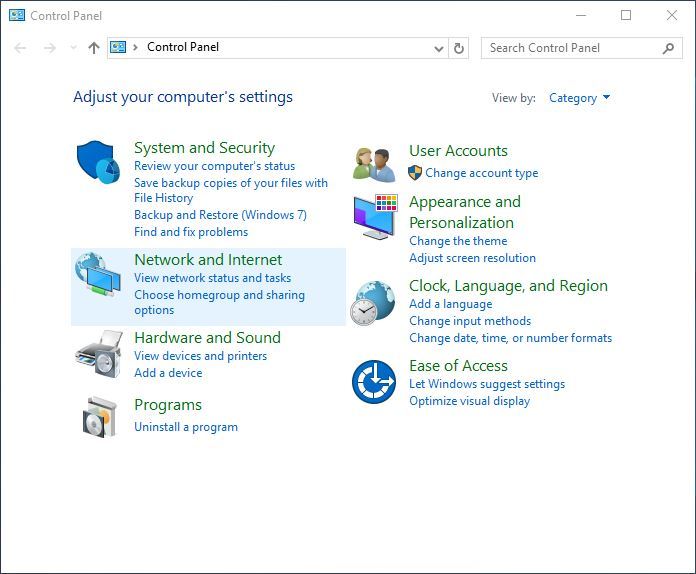
Task: Open the View by Category dropdown
Action: click(579, 98)
